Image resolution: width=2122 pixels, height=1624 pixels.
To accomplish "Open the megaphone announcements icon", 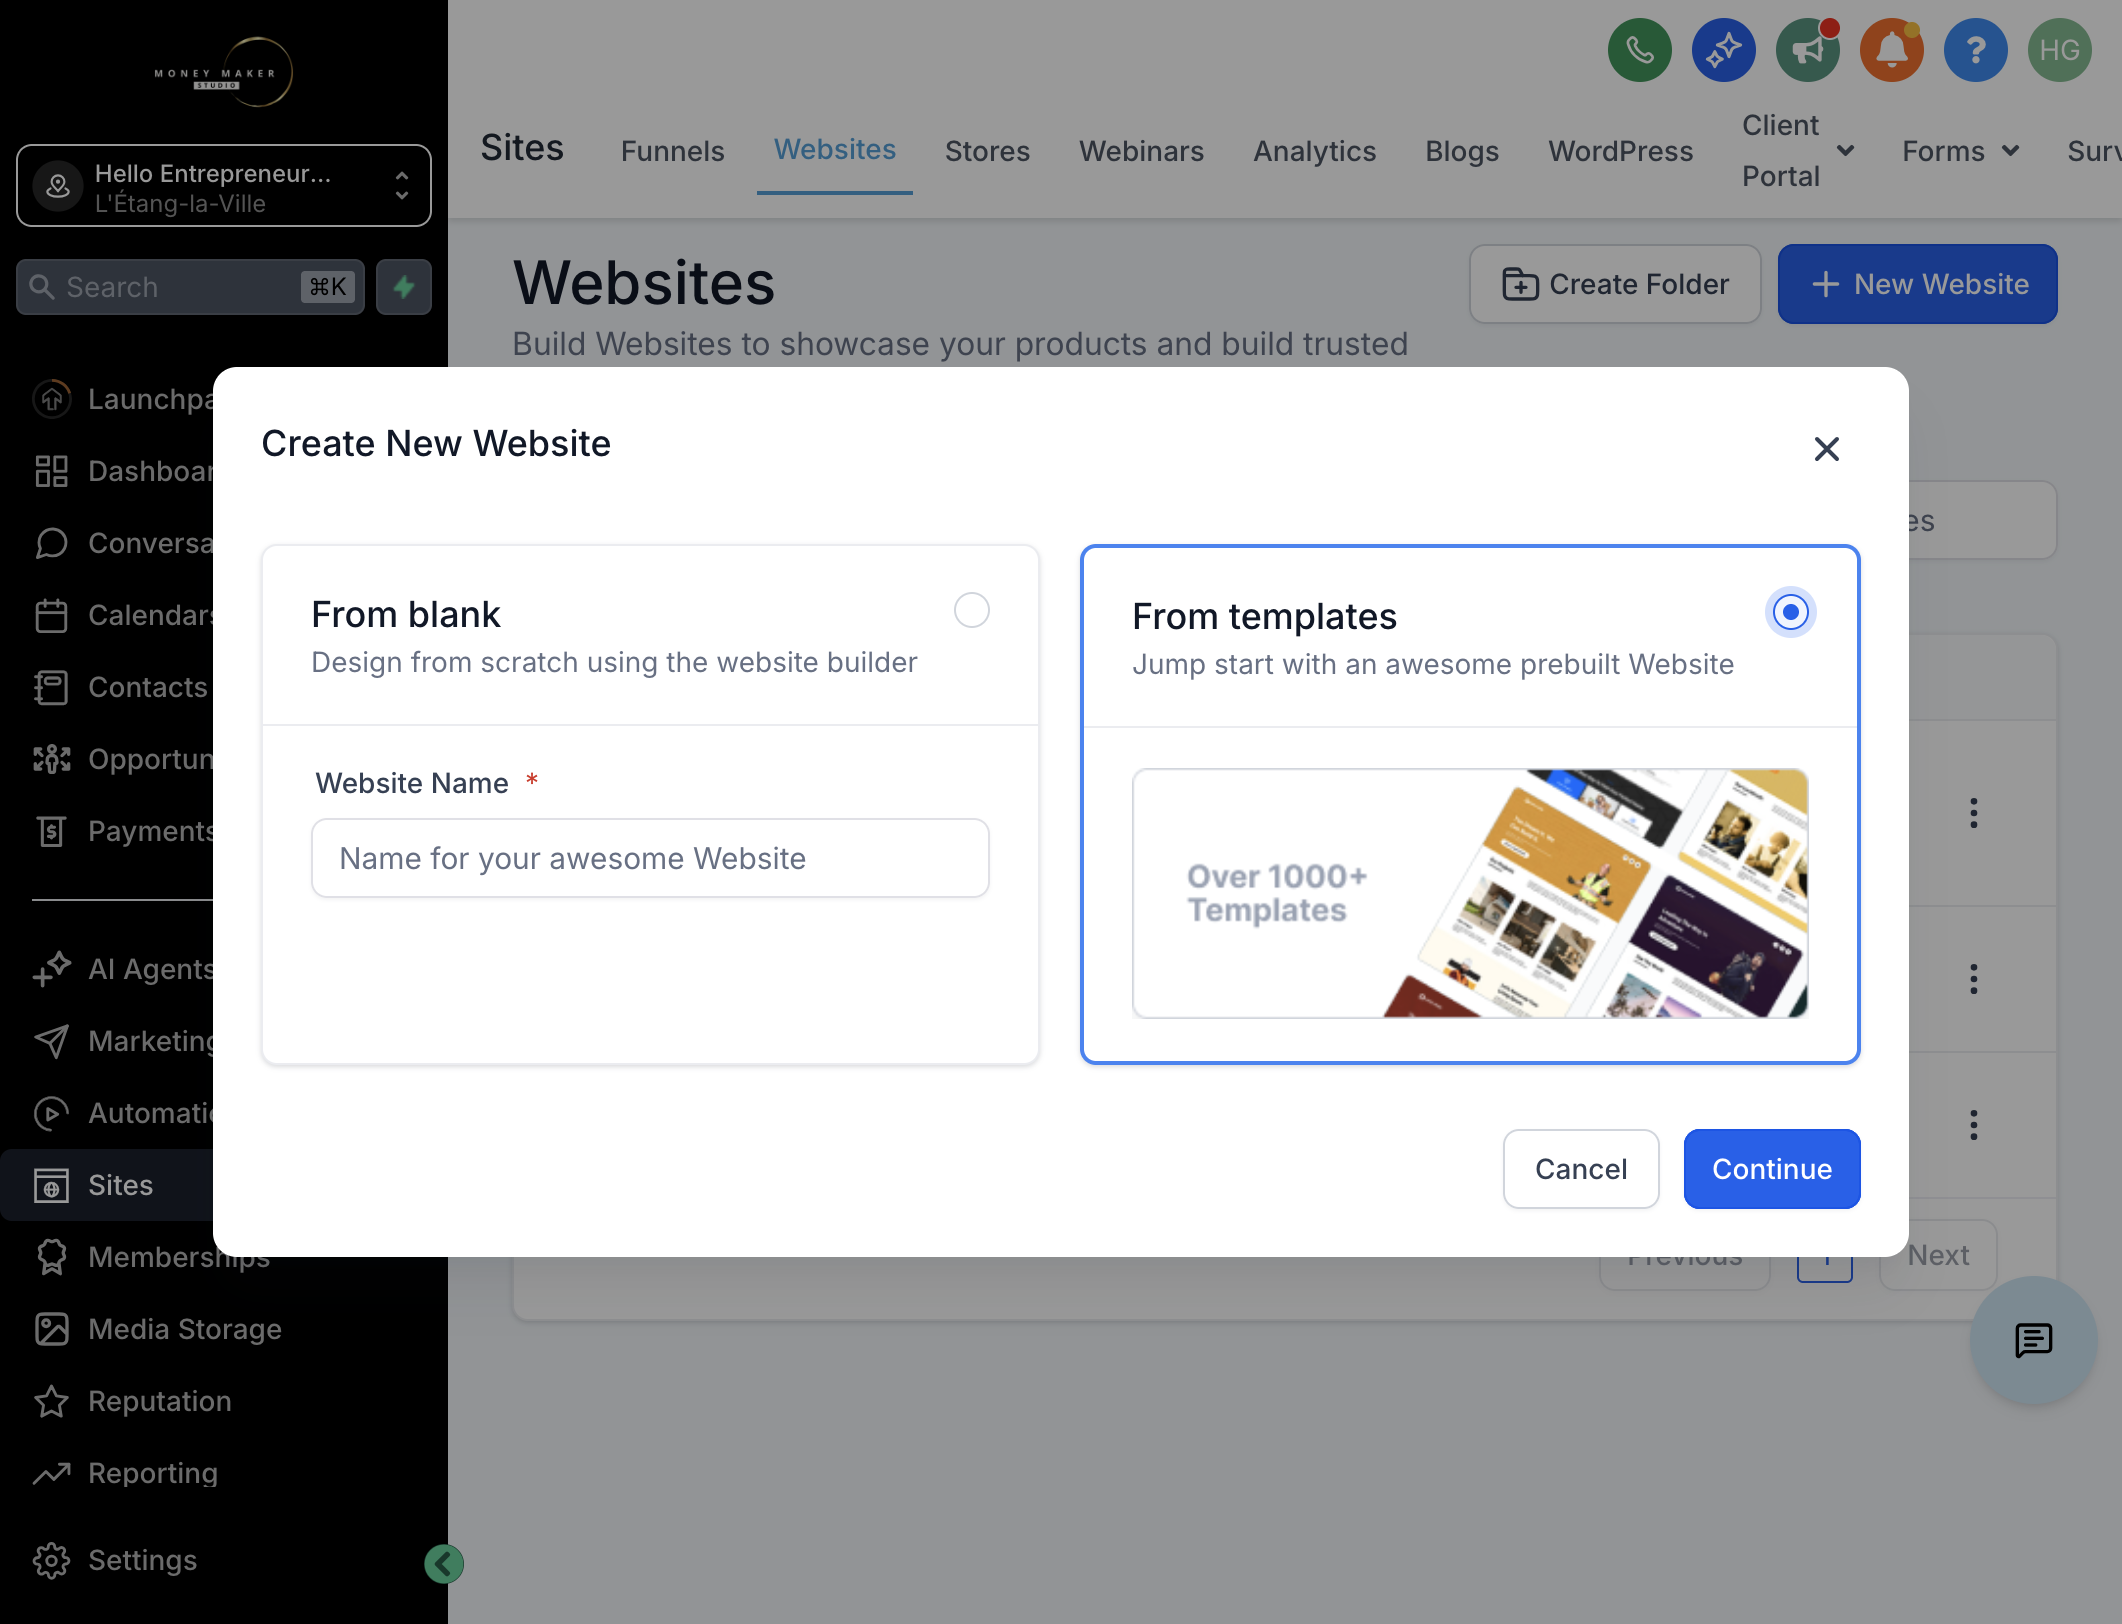I will [x=1808, y=50].
